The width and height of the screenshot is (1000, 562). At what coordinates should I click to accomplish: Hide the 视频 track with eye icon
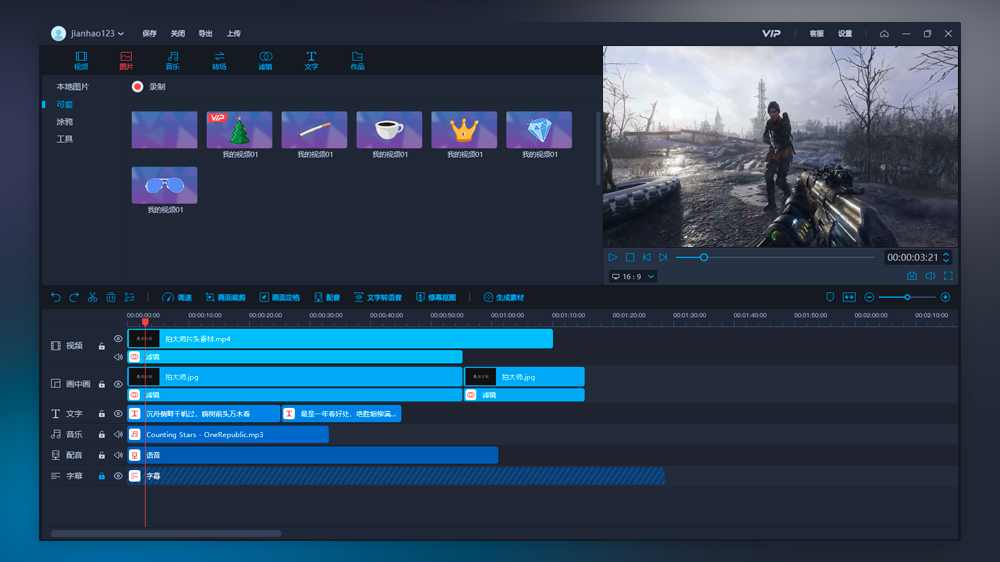(x=118, y=339)
